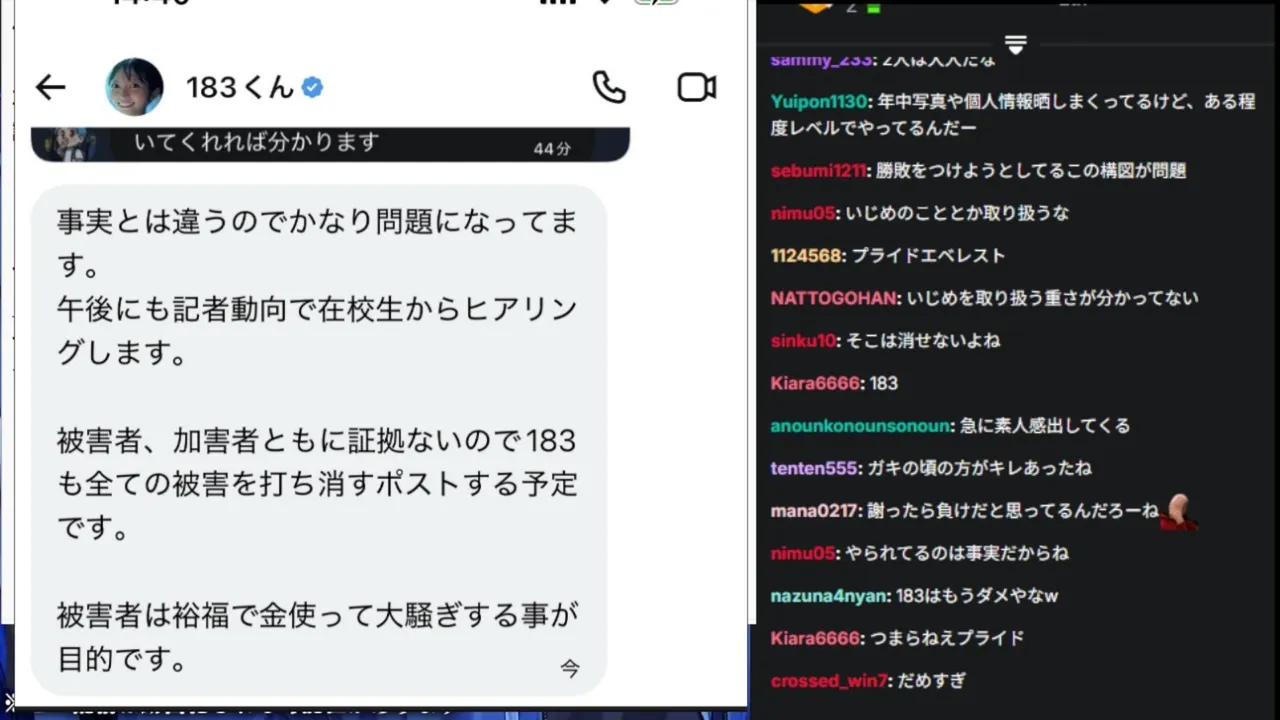This screenshot has height=720, width=1280.
Task: Open sinku10 username in chat
Action: tap(803, 341)
